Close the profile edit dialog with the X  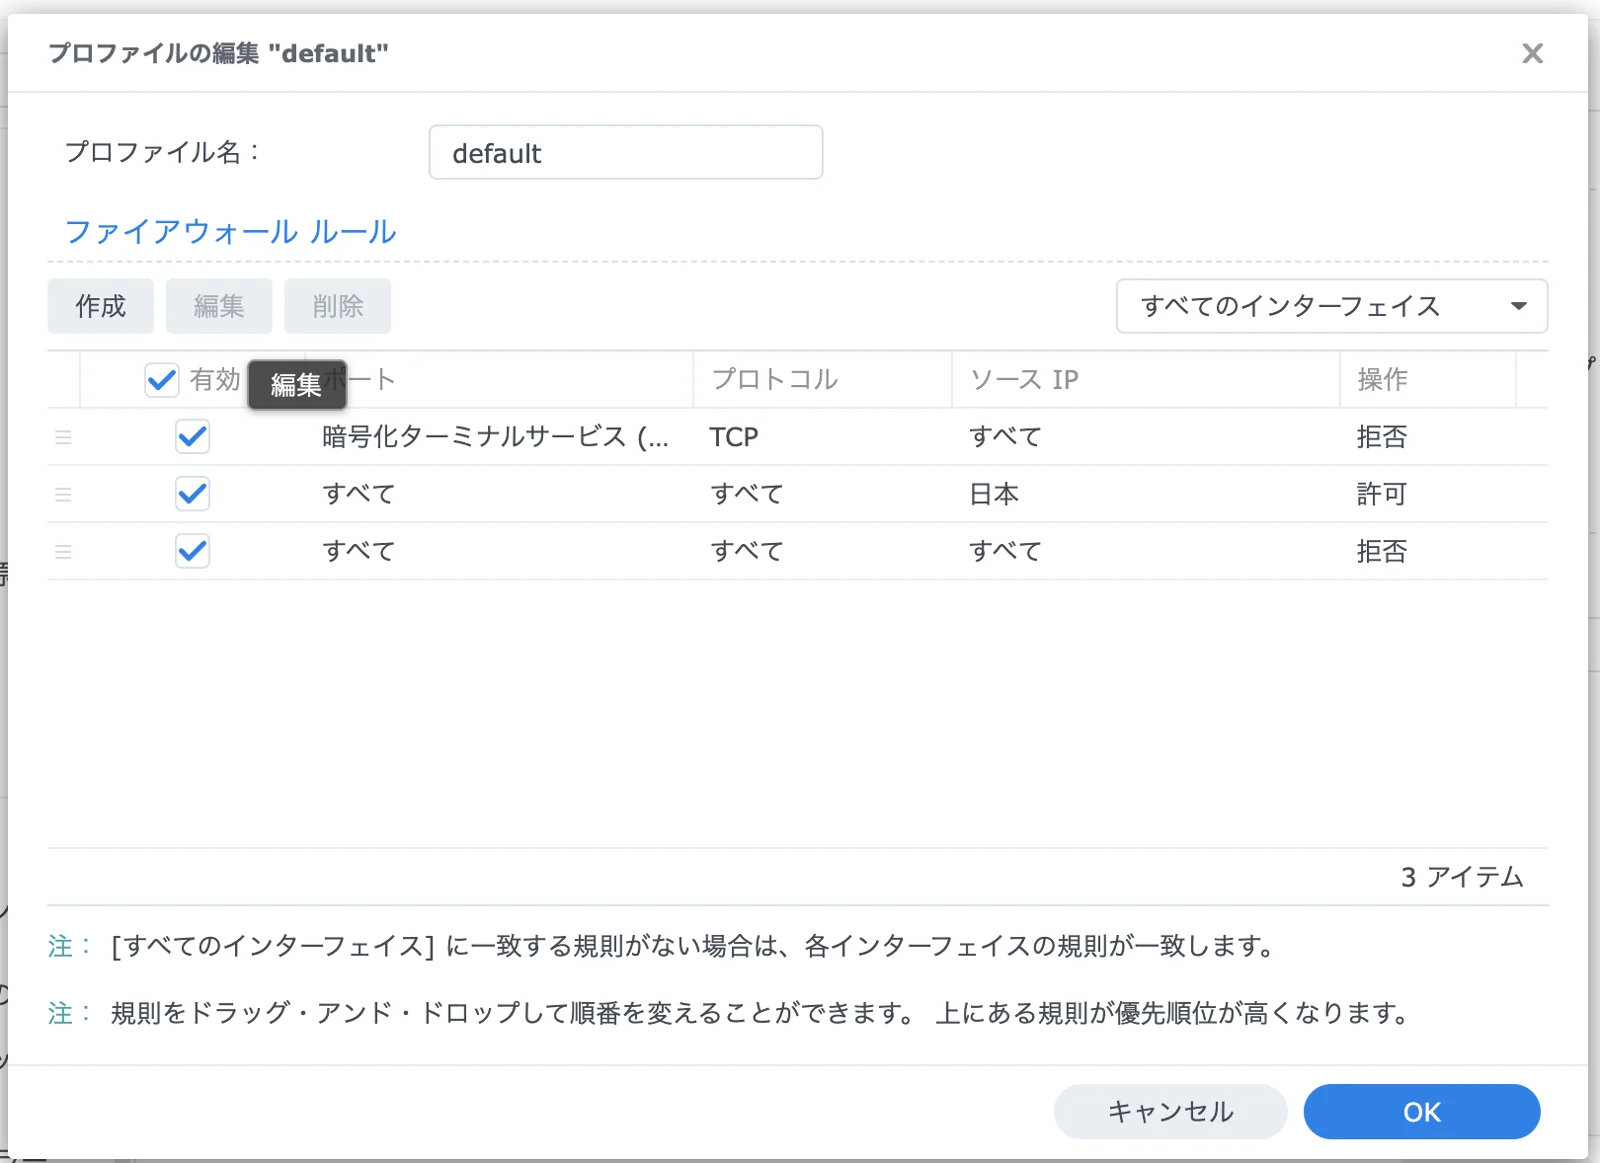coord(1532,53)
